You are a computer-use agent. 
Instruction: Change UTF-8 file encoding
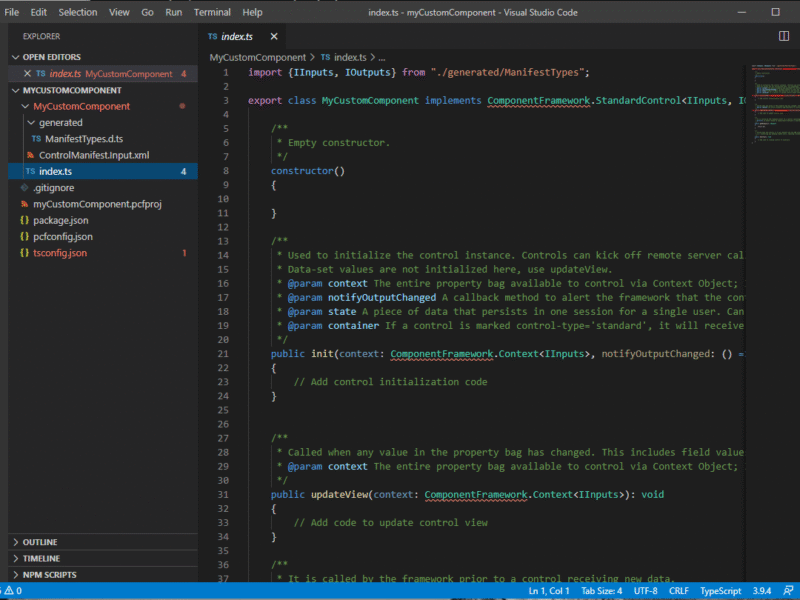(x=645, y=591)
